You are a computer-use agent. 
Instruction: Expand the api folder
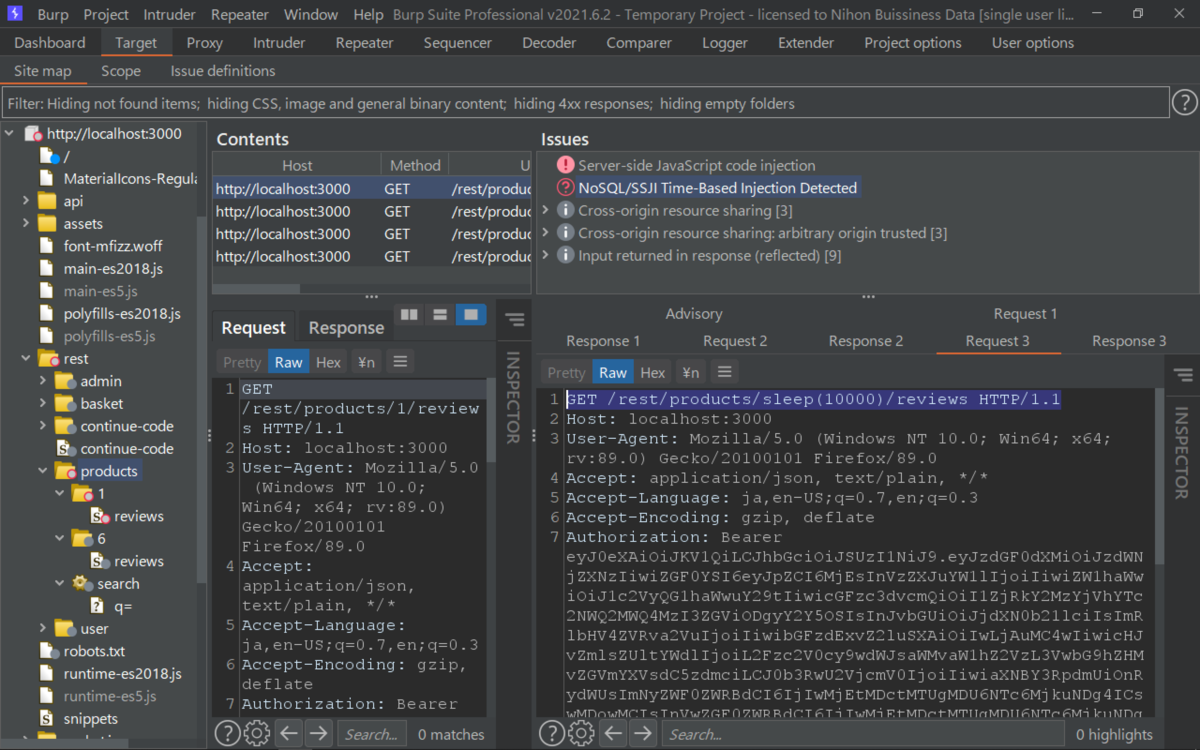pyautogui.click(x=27, y=201)
